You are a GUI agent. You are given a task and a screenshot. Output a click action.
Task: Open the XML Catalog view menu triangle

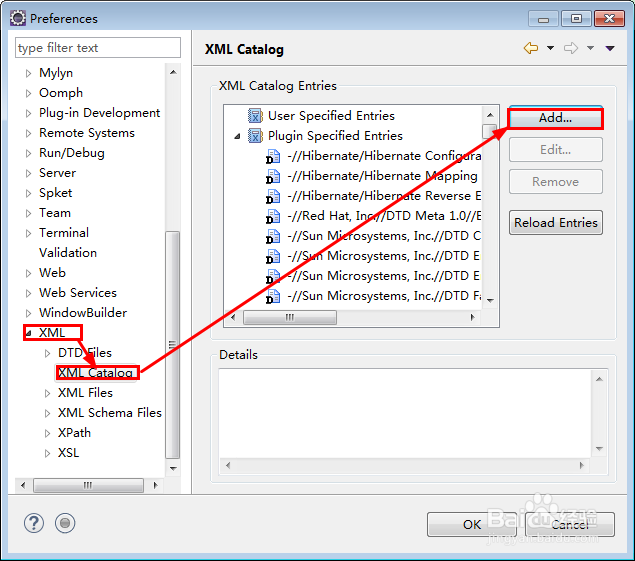click(610, 48)
